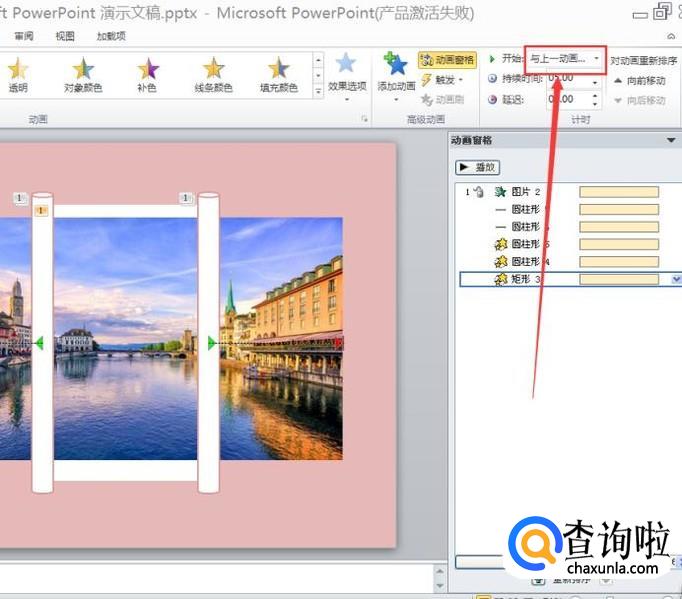Click the 持续时间 duration field
682x599 pixels.
pyautogui.click(x=568, y=78)
